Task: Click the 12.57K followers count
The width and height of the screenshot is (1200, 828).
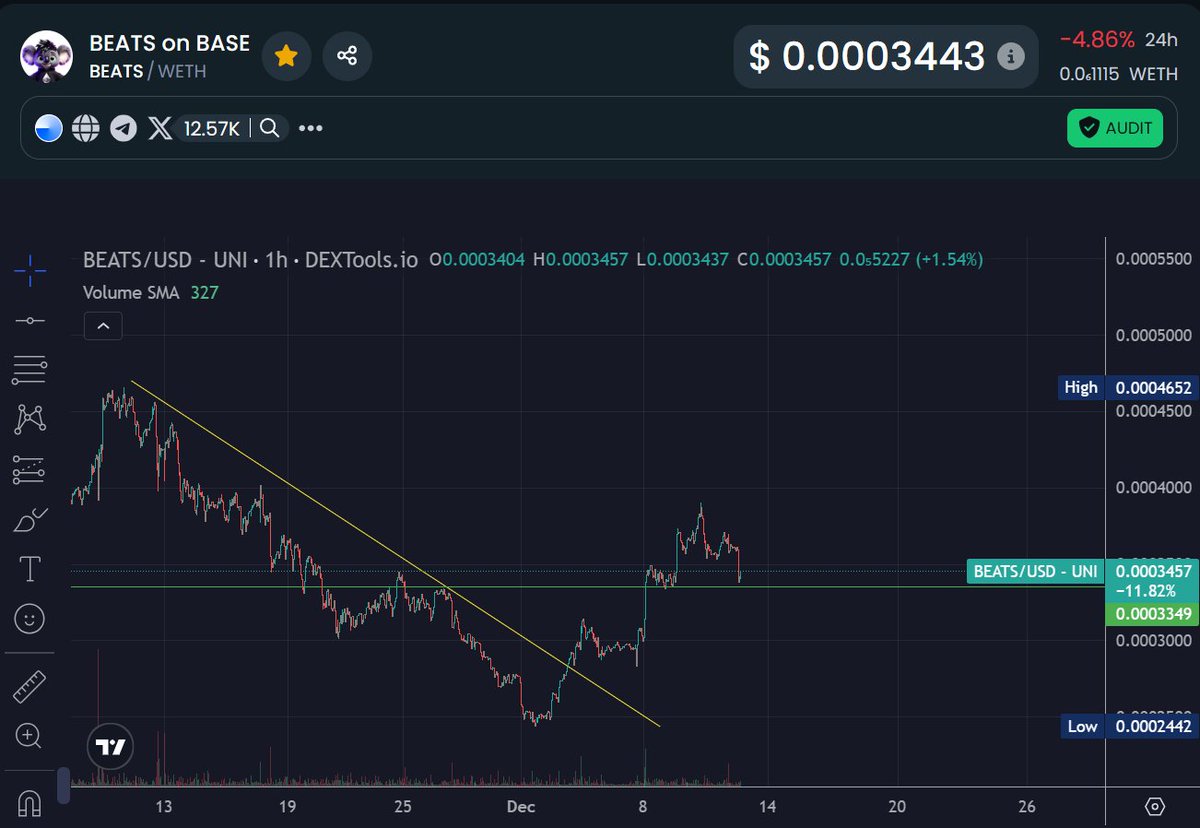Action: [212, 128]
